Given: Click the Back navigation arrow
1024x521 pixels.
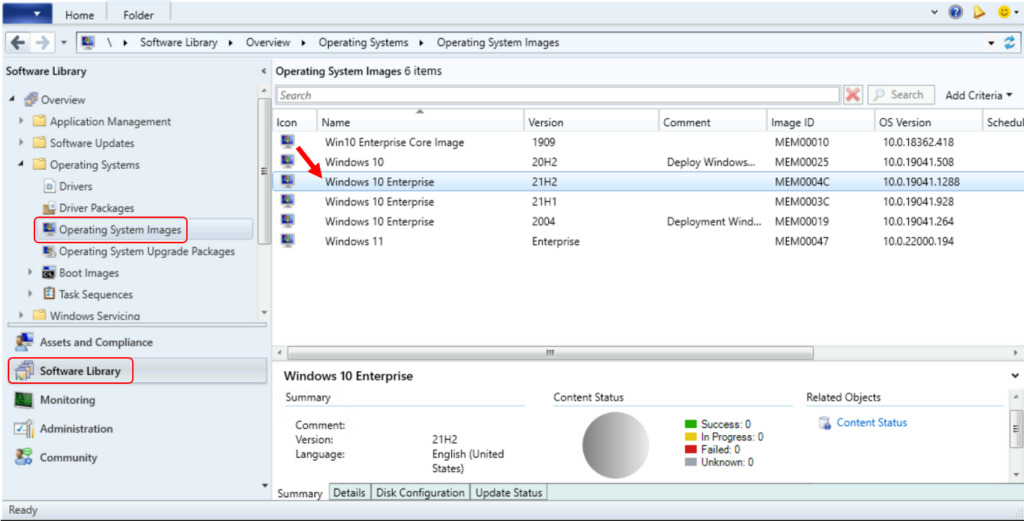Looking at the screenshot, I should (18, 42).
